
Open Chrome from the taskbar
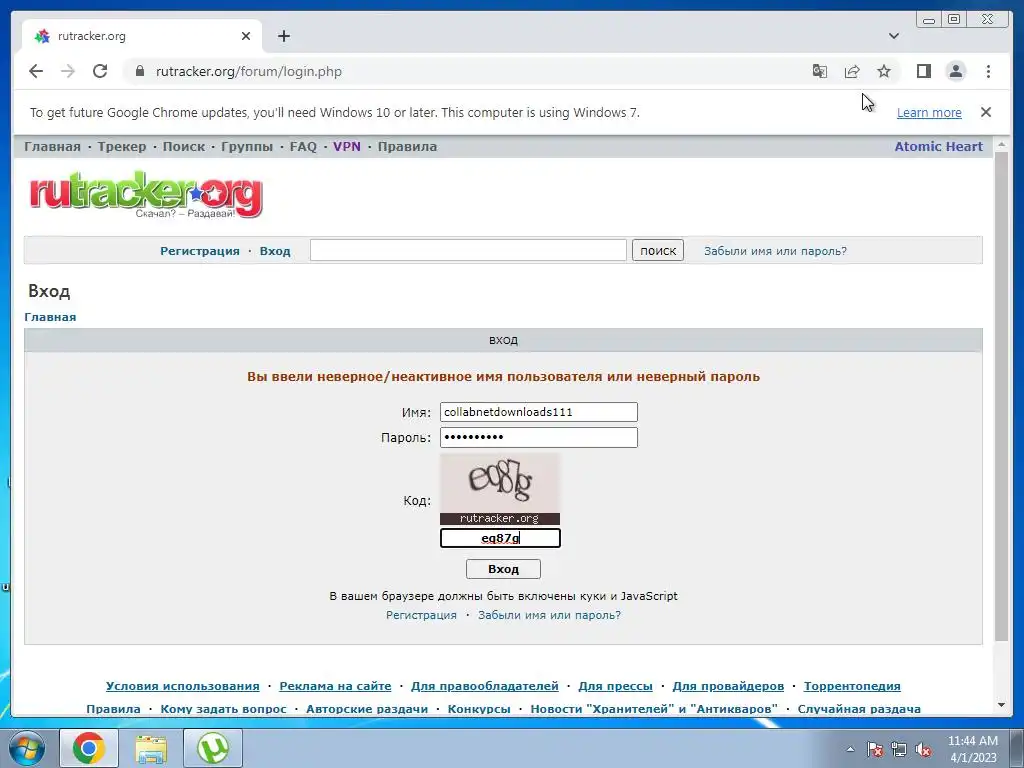(89, 748)
